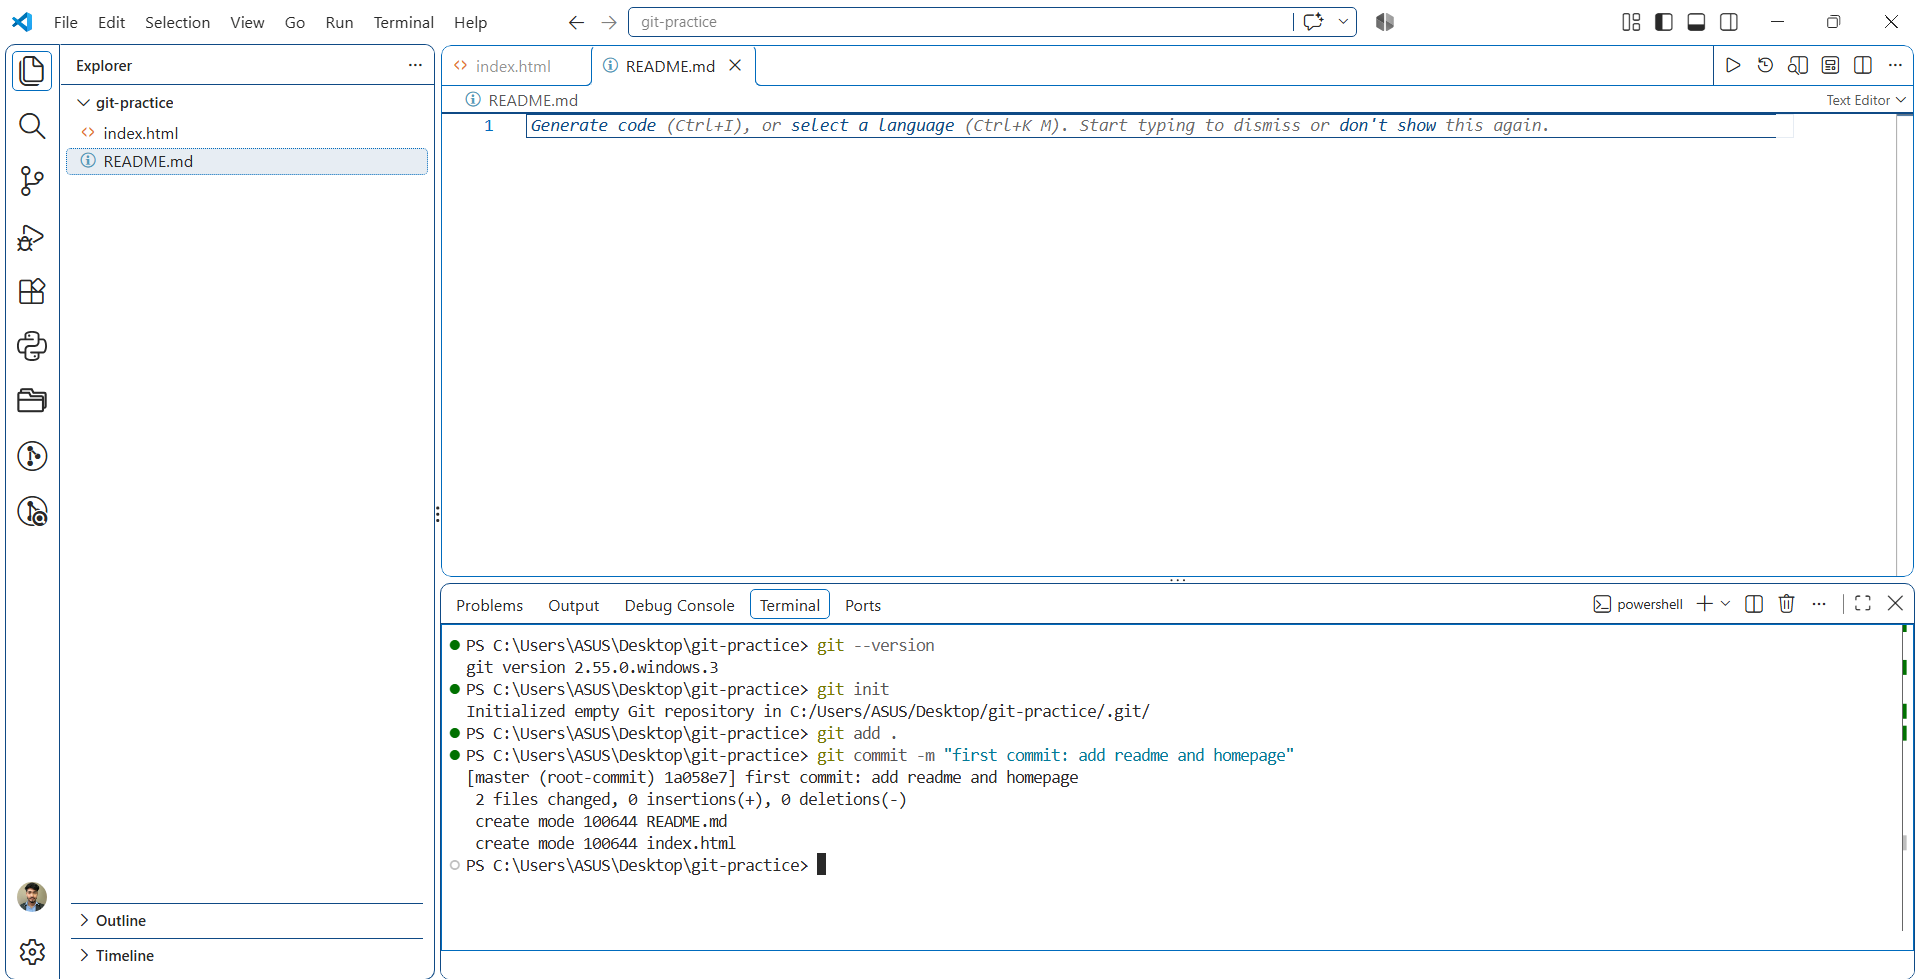1920x979 pixels.
Task: Open the chat dropdown arrow in title bar
Action: tap(1343, 22)
